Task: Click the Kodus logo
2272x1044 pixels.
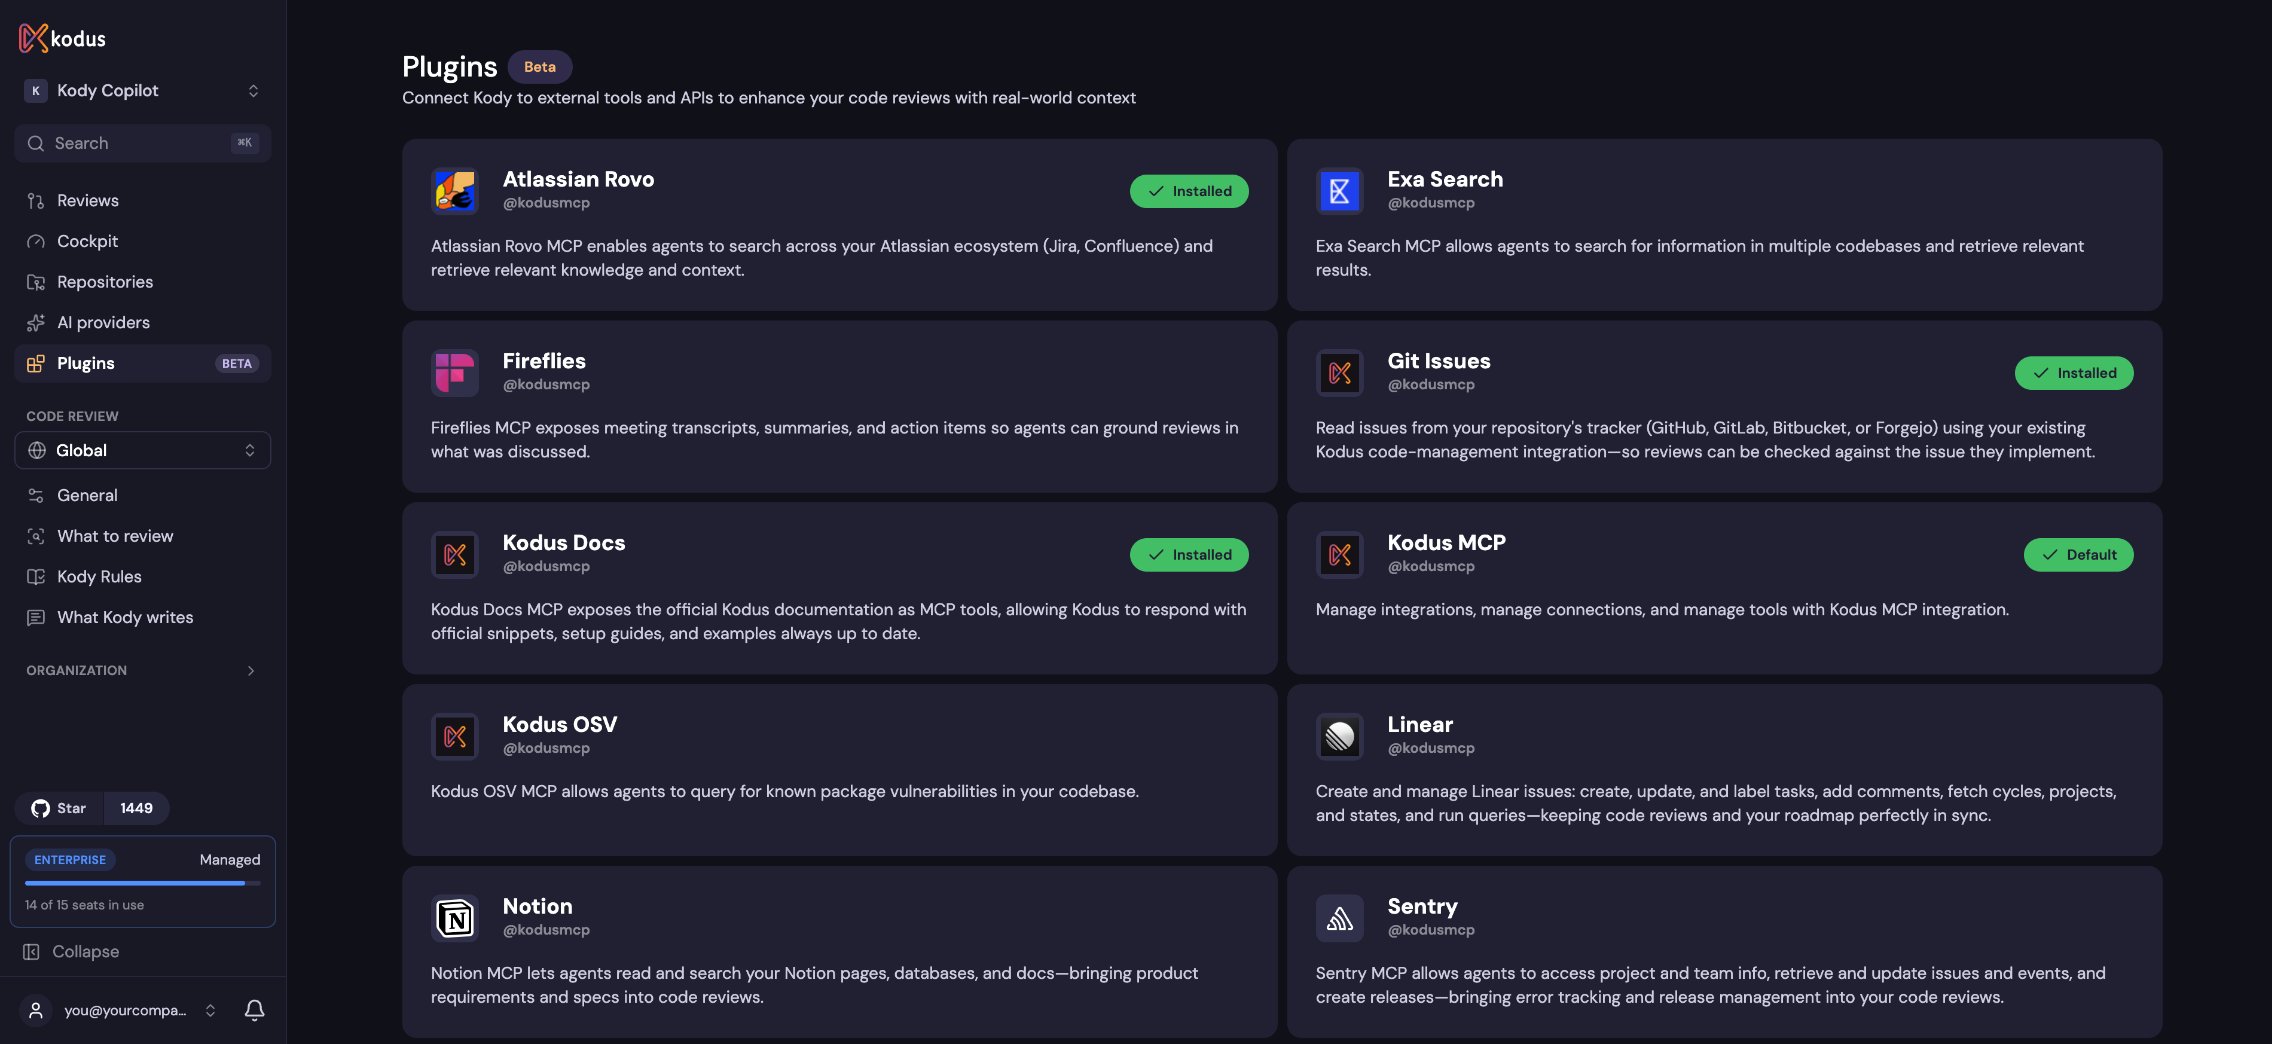Action: (x=62, y=38)
